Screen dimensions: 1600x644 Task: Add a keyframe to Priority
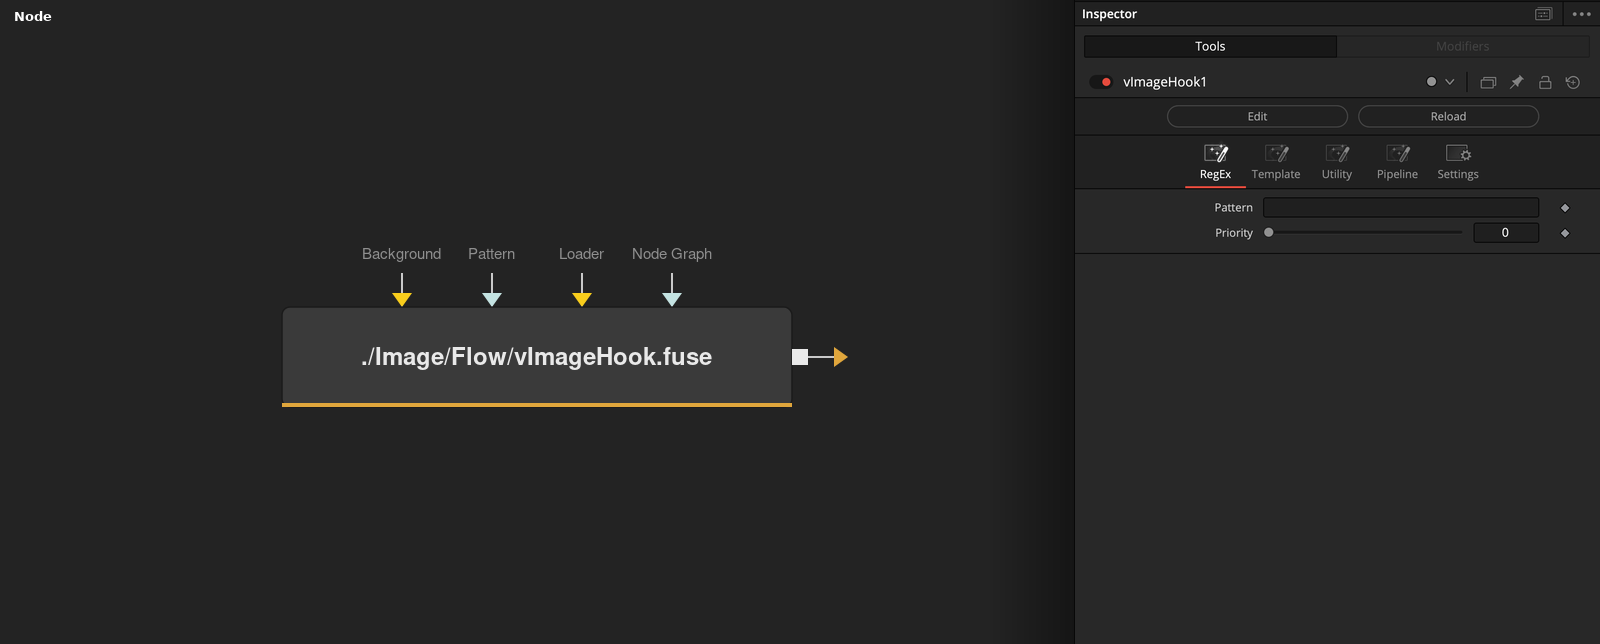pos(1565,233)
